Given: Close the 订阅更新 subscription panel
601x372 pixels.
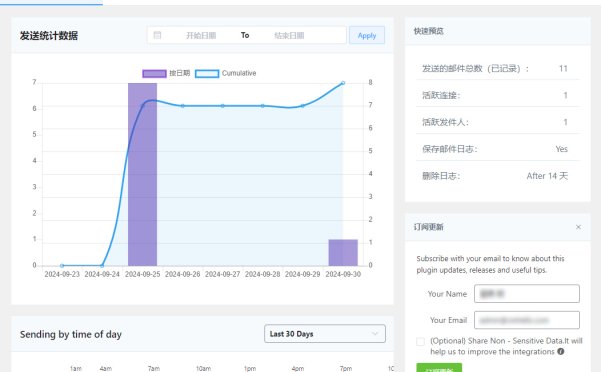Looking at the screenshot, I should (x=578, y=227).
